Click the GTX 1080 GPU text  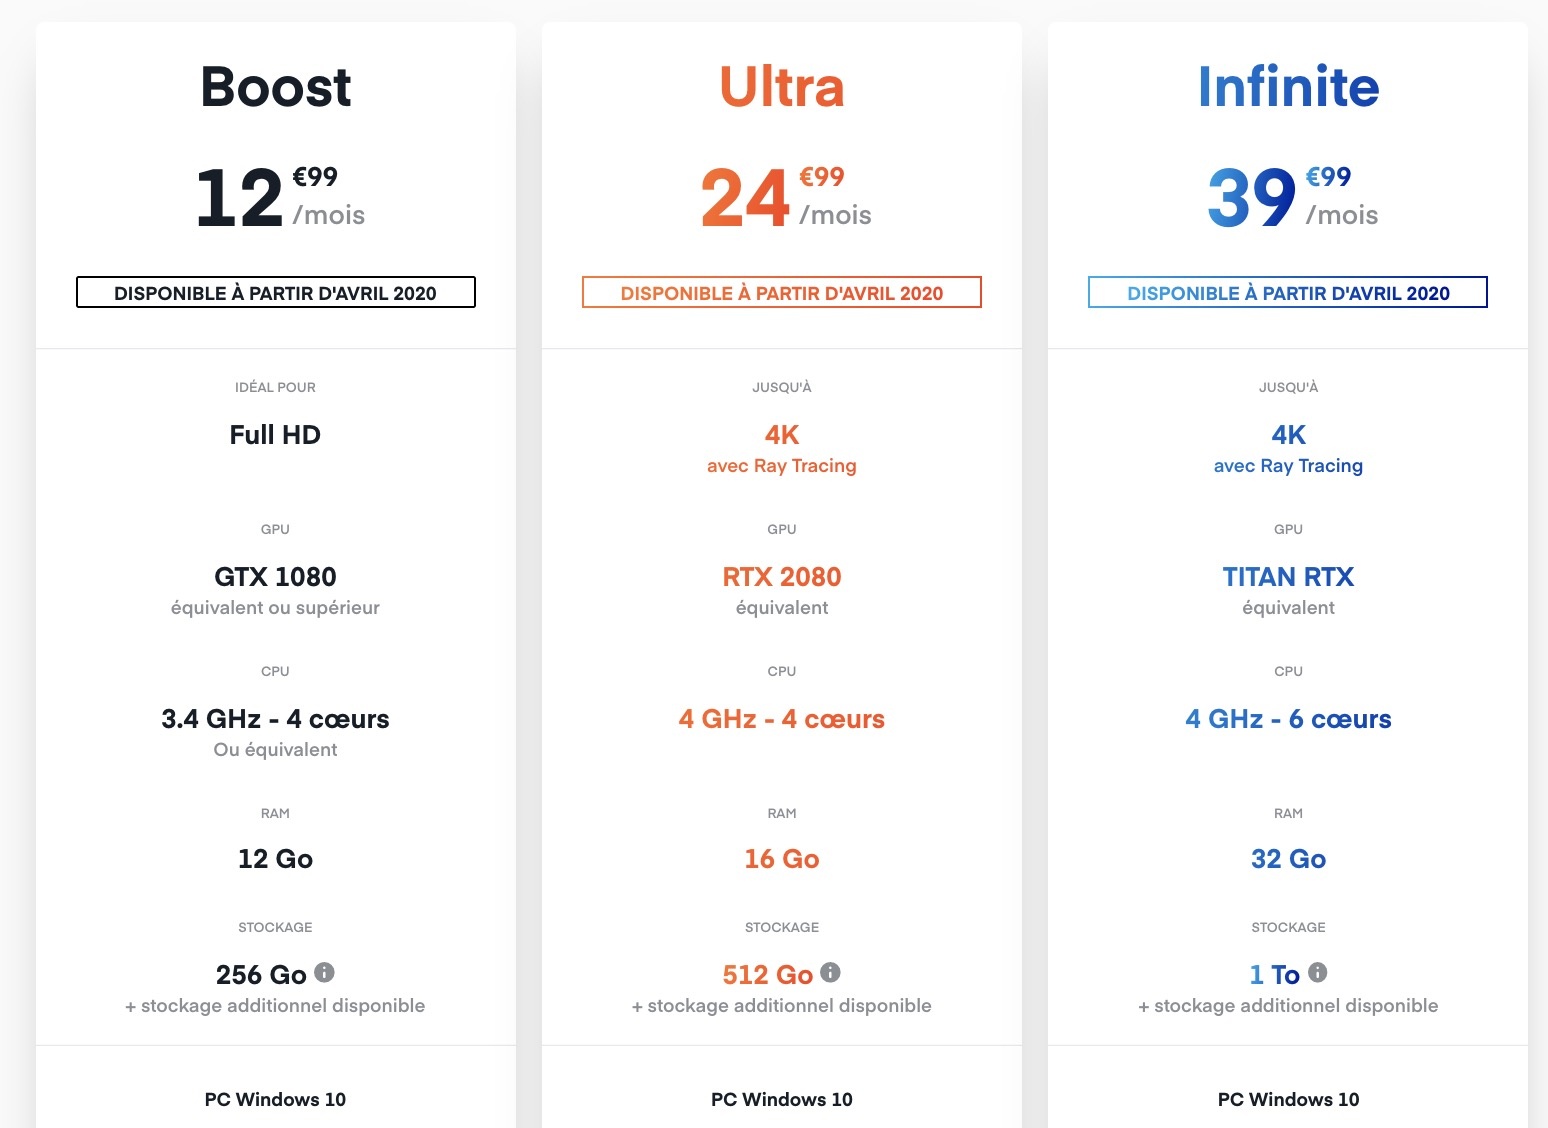click(276, 577)
